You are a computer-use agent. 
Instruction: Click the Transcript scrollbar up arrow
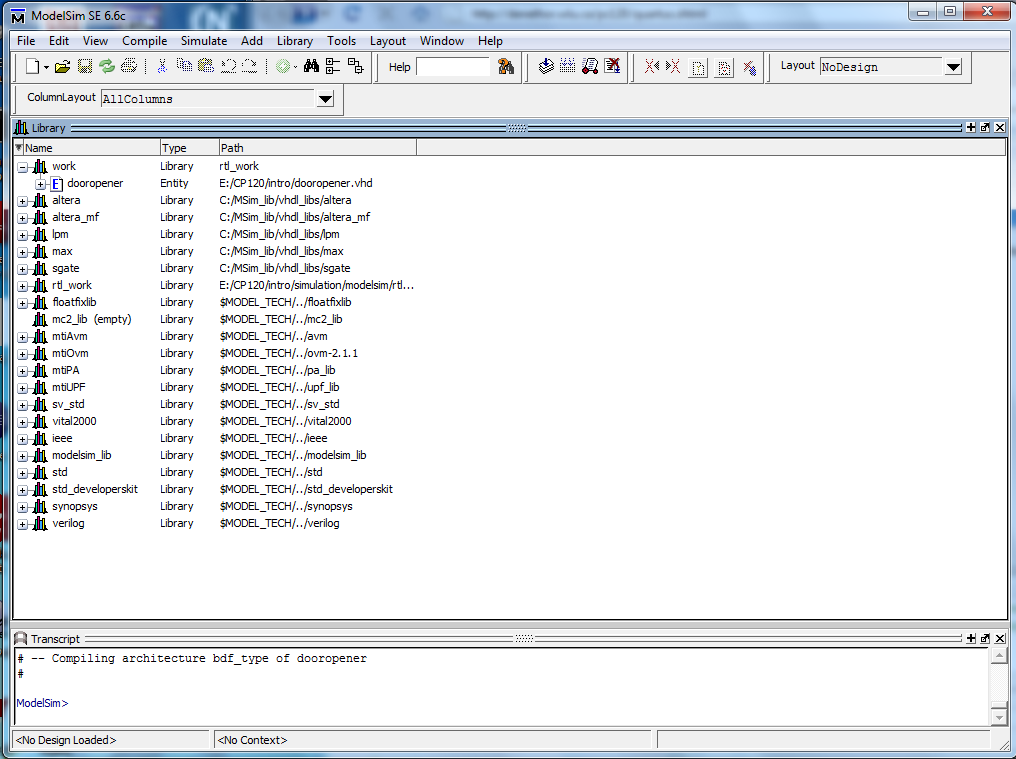999,657
